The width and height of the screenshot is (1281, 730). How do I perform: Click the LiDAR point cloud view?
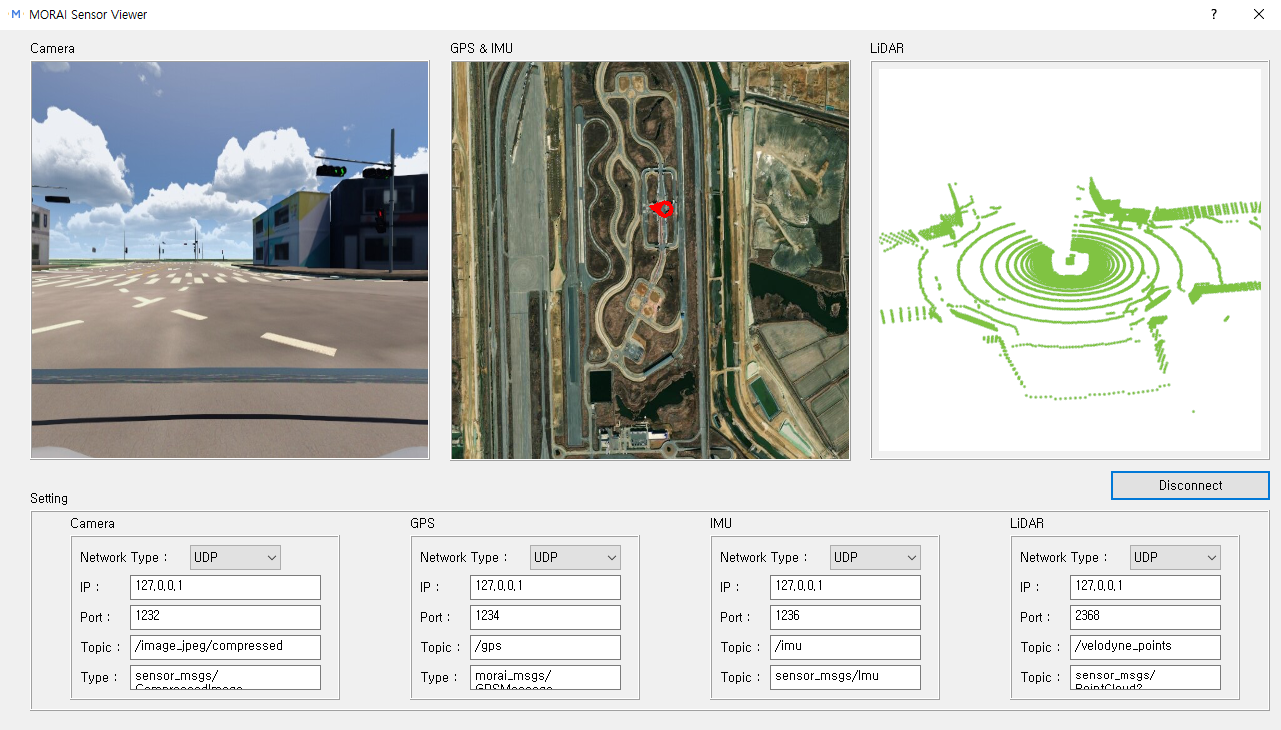(1069, 260)
